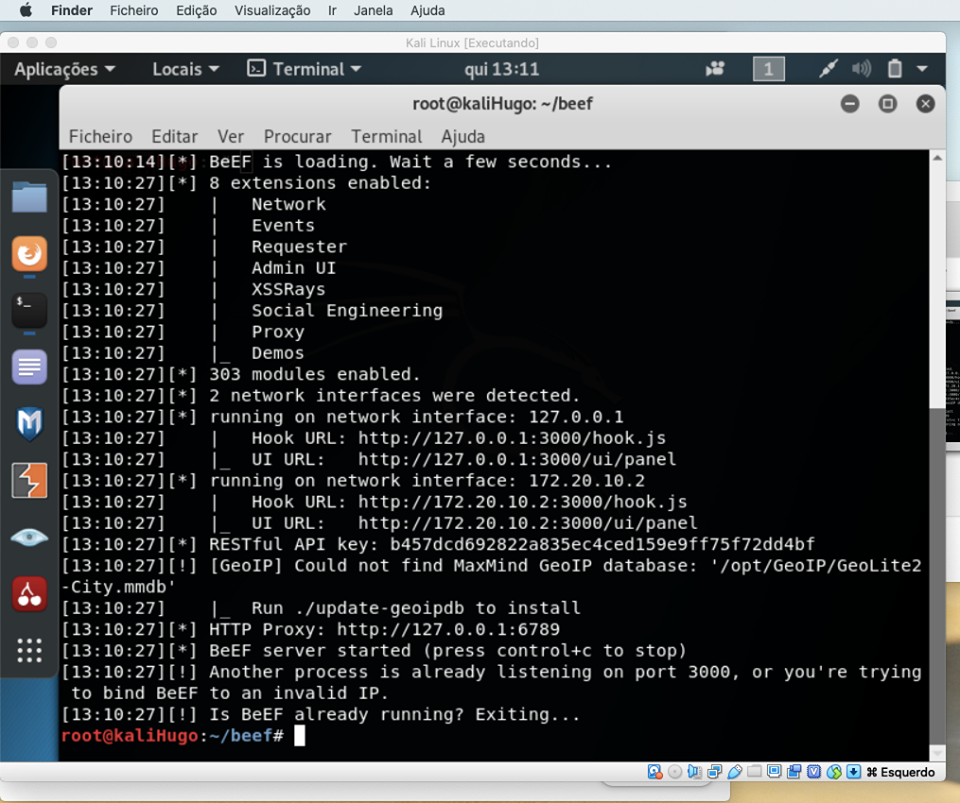Launch Firefox from the dock
This screenshot has height=803, width=960.
tap(29, 254)
